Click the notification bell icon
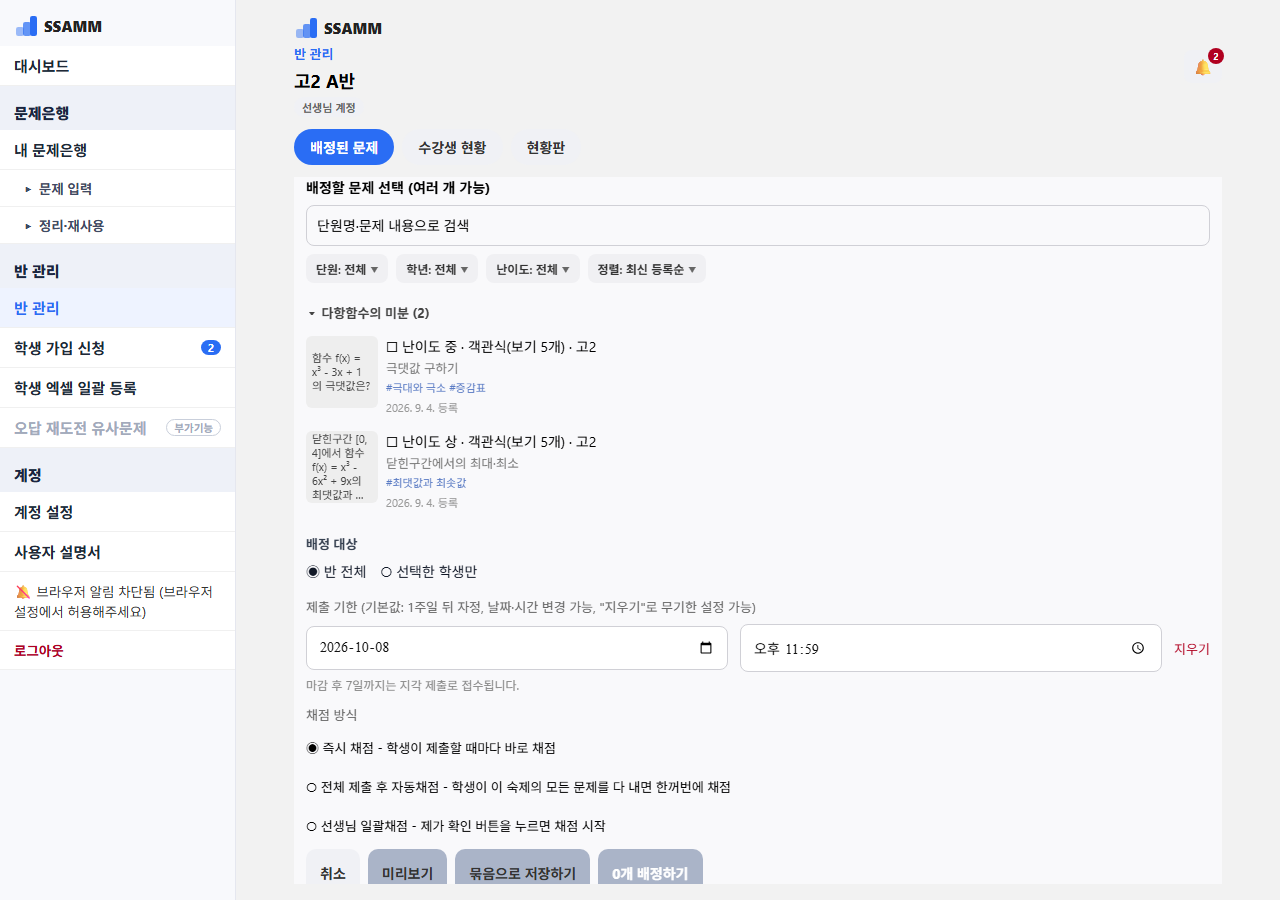Image resolution: width=1280 pixels, height=900 pixels. (x=1202, y=67)
